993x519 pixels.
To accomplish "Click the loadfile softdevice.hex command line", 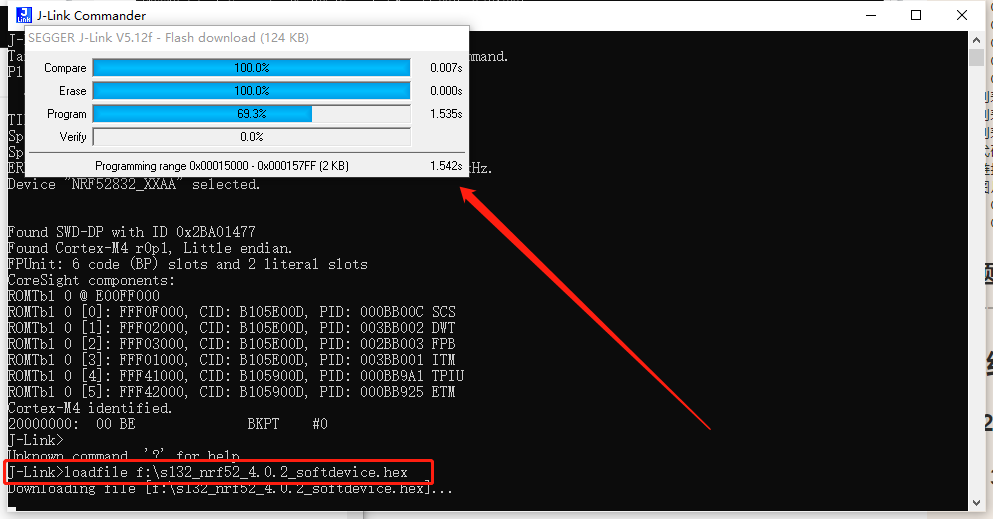I will click(x=208, y=472).
